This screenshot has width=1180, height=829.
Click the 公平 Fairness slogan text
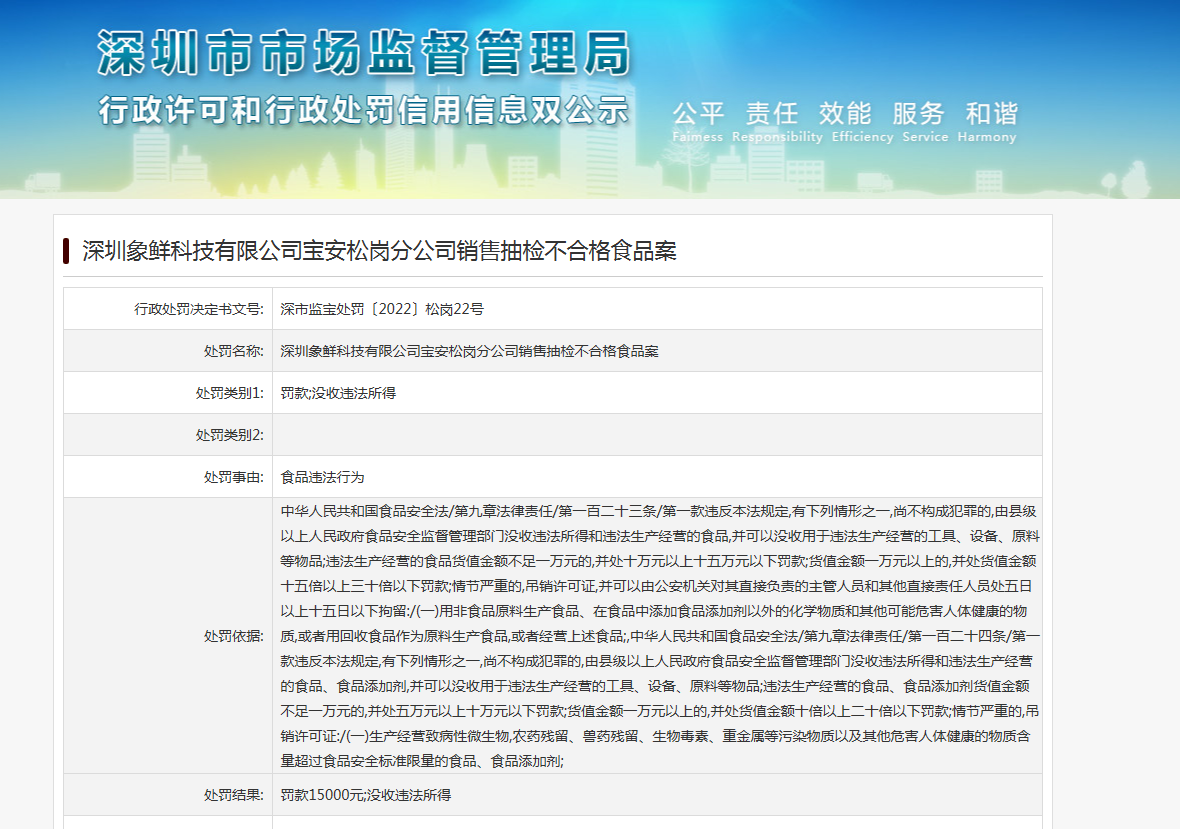pyautogui.click(x=698, y=121)
